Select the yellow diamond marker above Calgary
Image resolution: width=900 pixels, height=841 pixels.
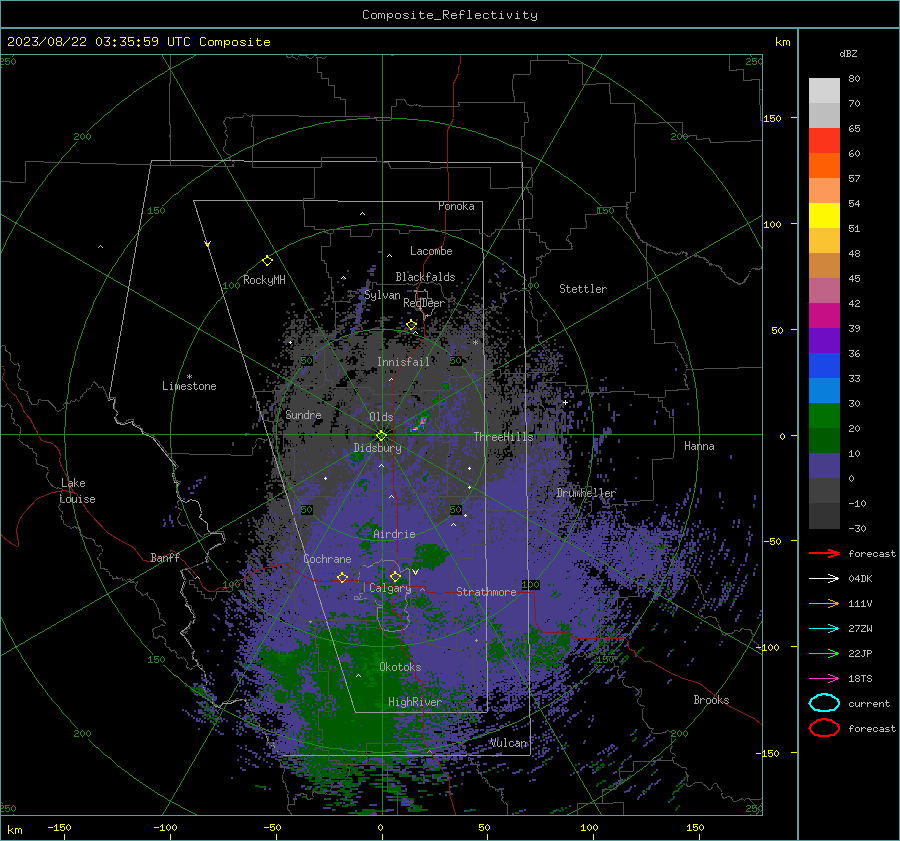pyautogui.click(x=395, y=576)
